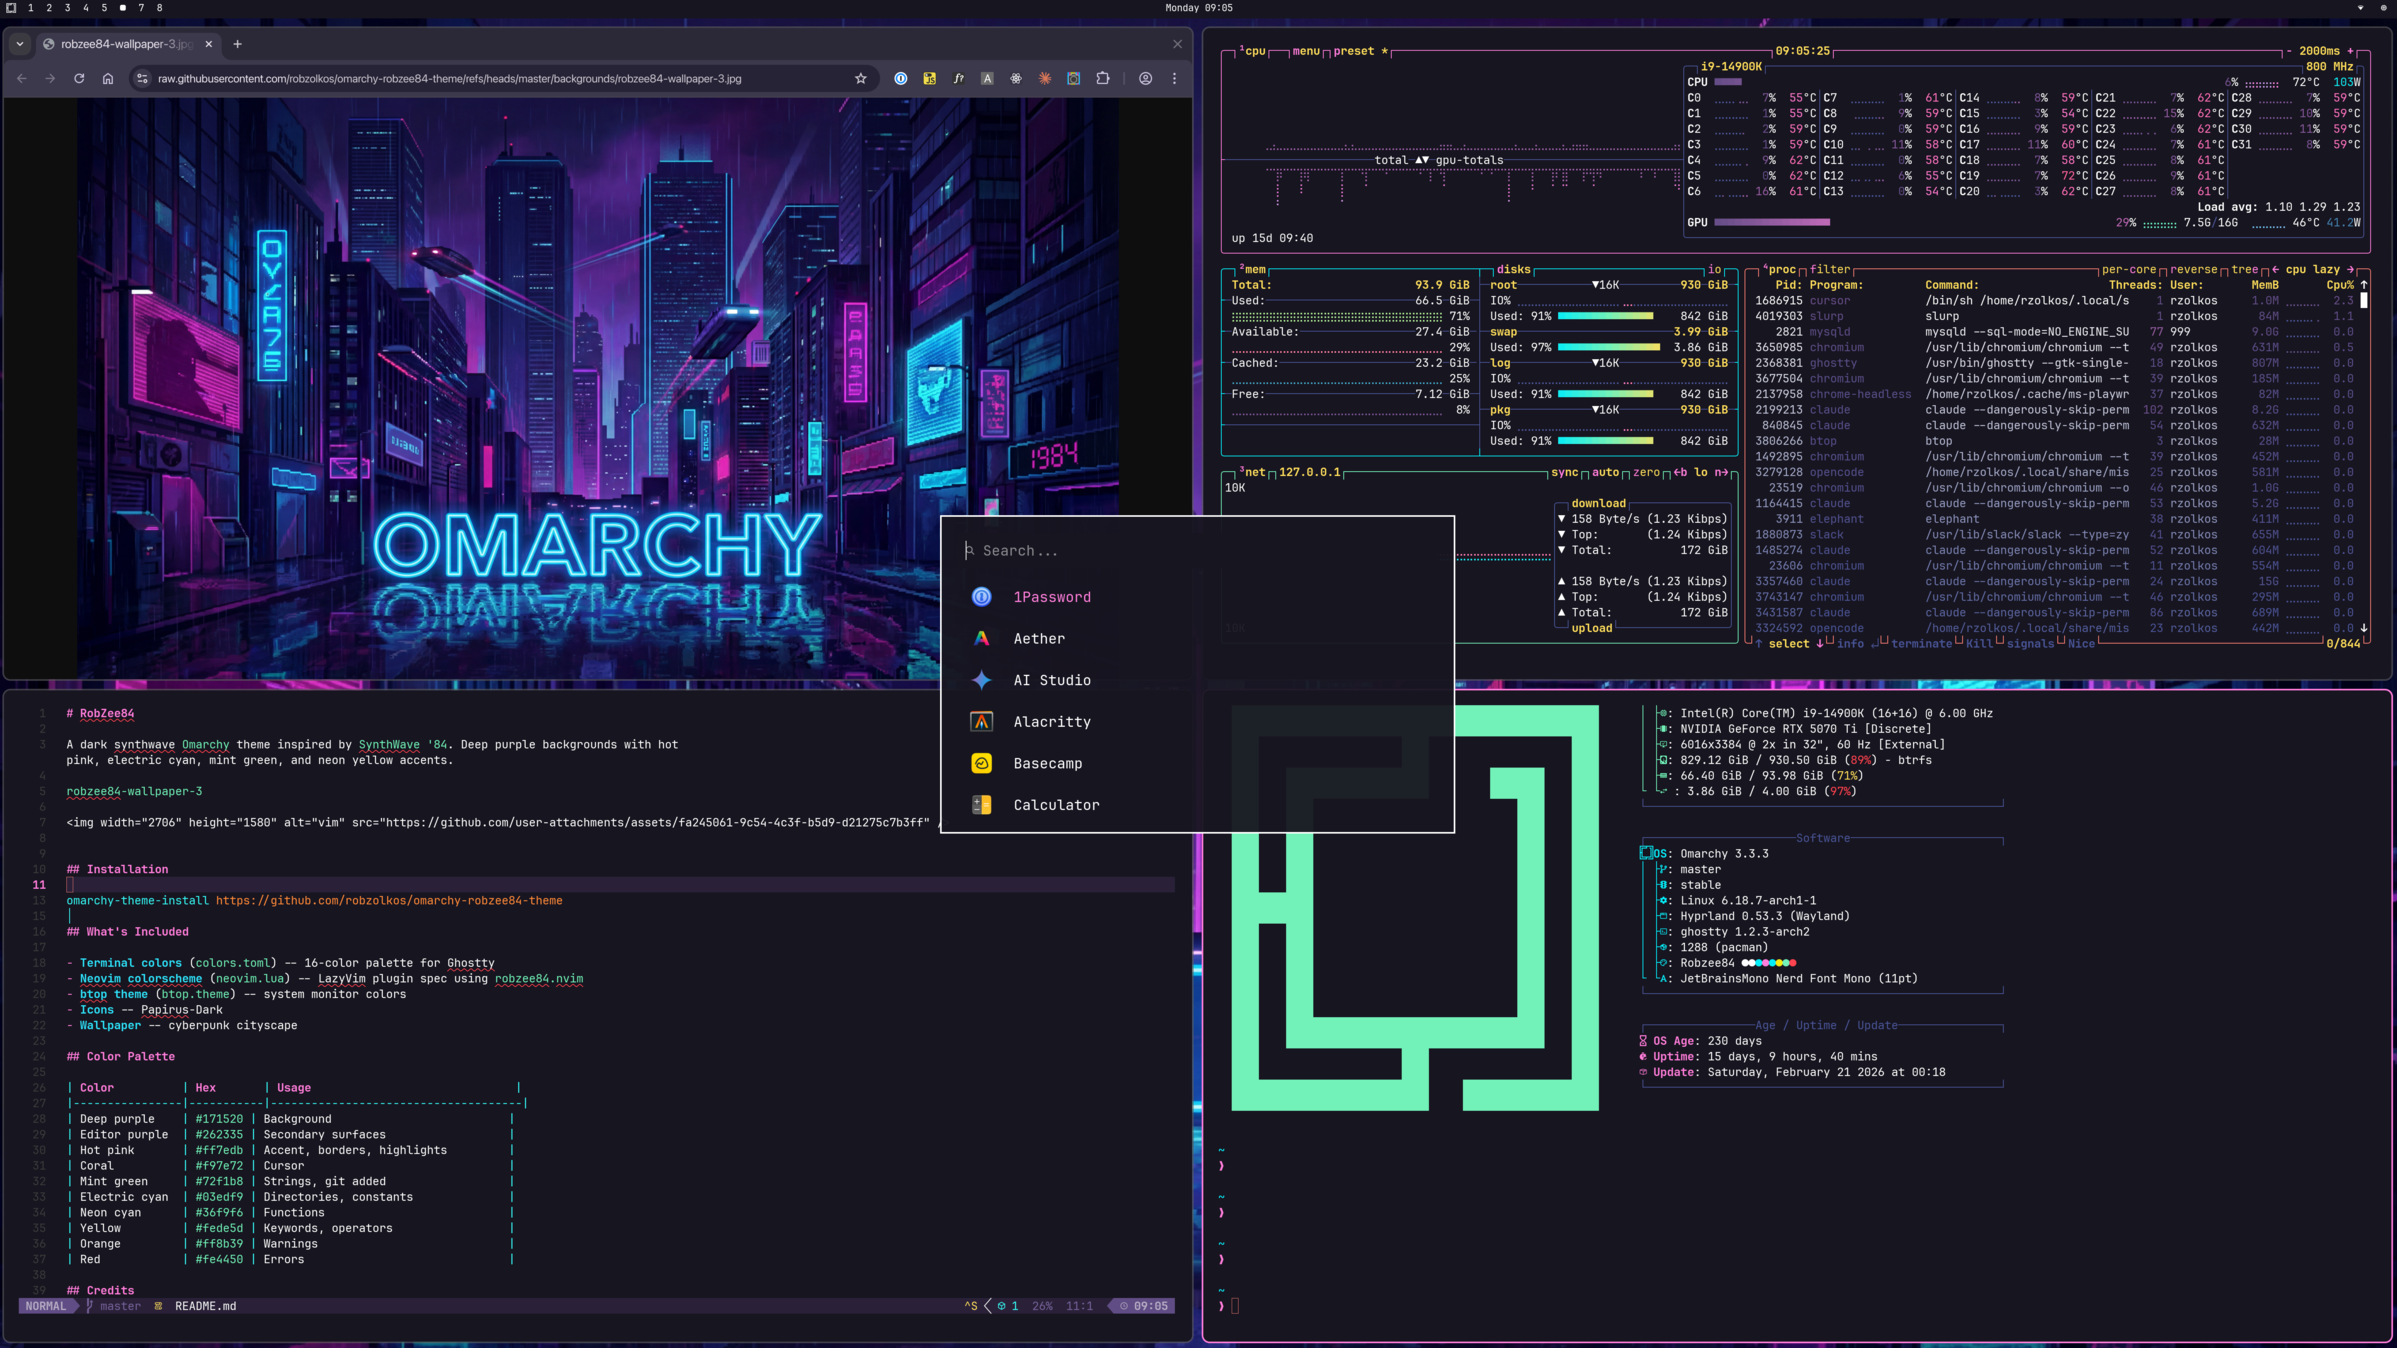Screen dimensions: 2397x1348
Task: Expand the tab search dropdown arrow
Action: (x=20, y=44)
